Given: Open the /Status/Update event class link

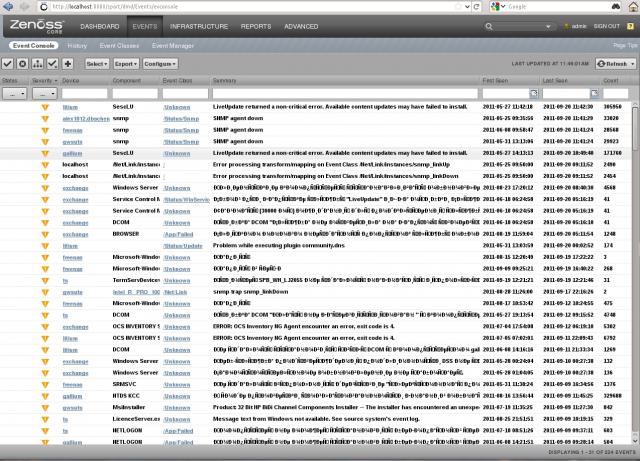Looking at the screenshot, I should pyautogui.click(x=183, y=246).
